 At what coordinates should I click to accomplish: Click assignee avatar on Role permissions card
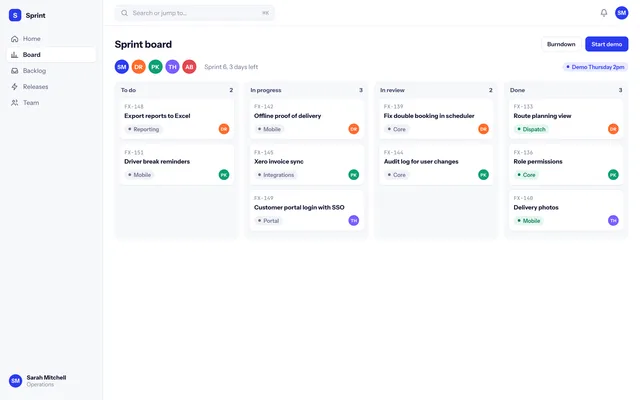[x=613, y=175]
